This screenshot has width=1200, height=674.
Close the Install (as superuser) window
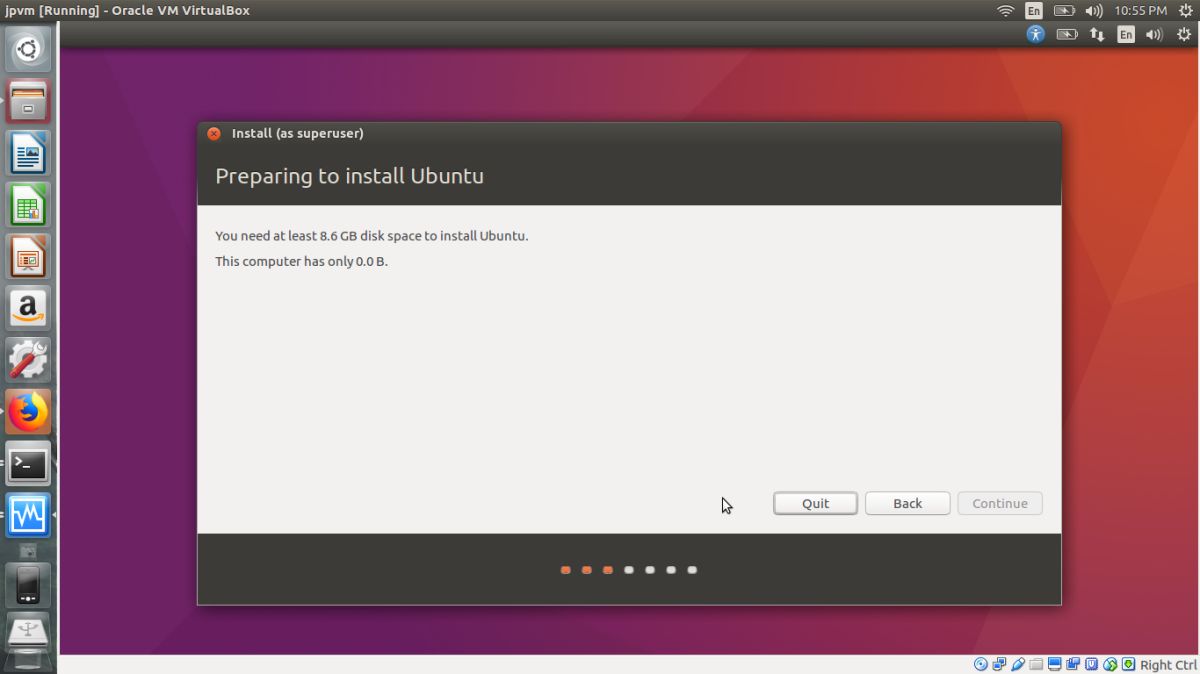pos(214,133)
